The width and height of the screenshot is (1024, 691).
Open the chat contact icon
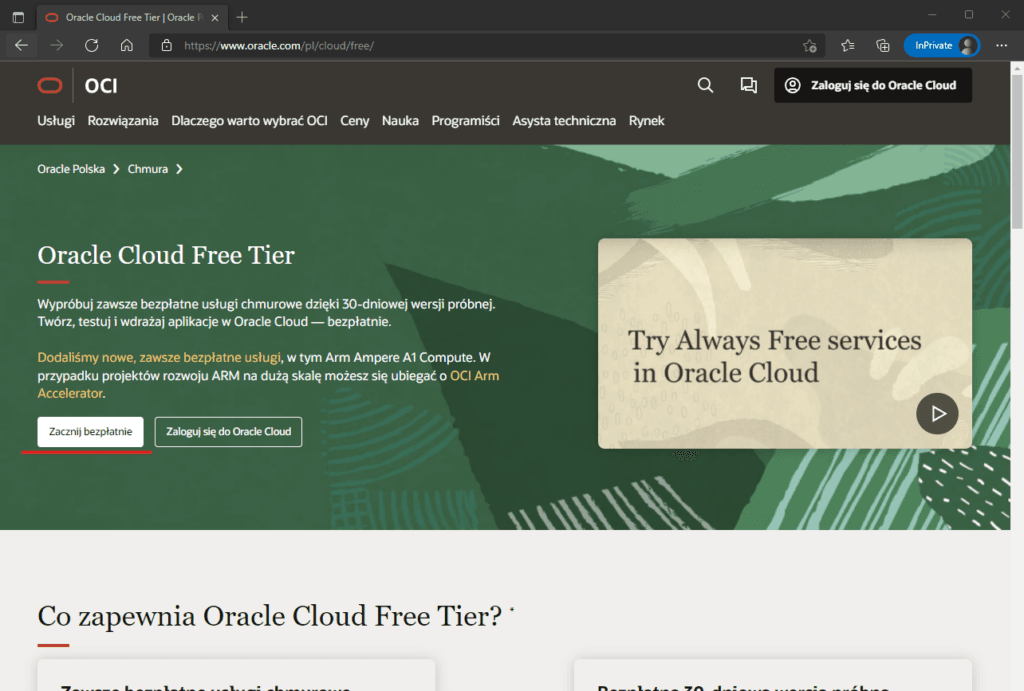pos(748,85)
